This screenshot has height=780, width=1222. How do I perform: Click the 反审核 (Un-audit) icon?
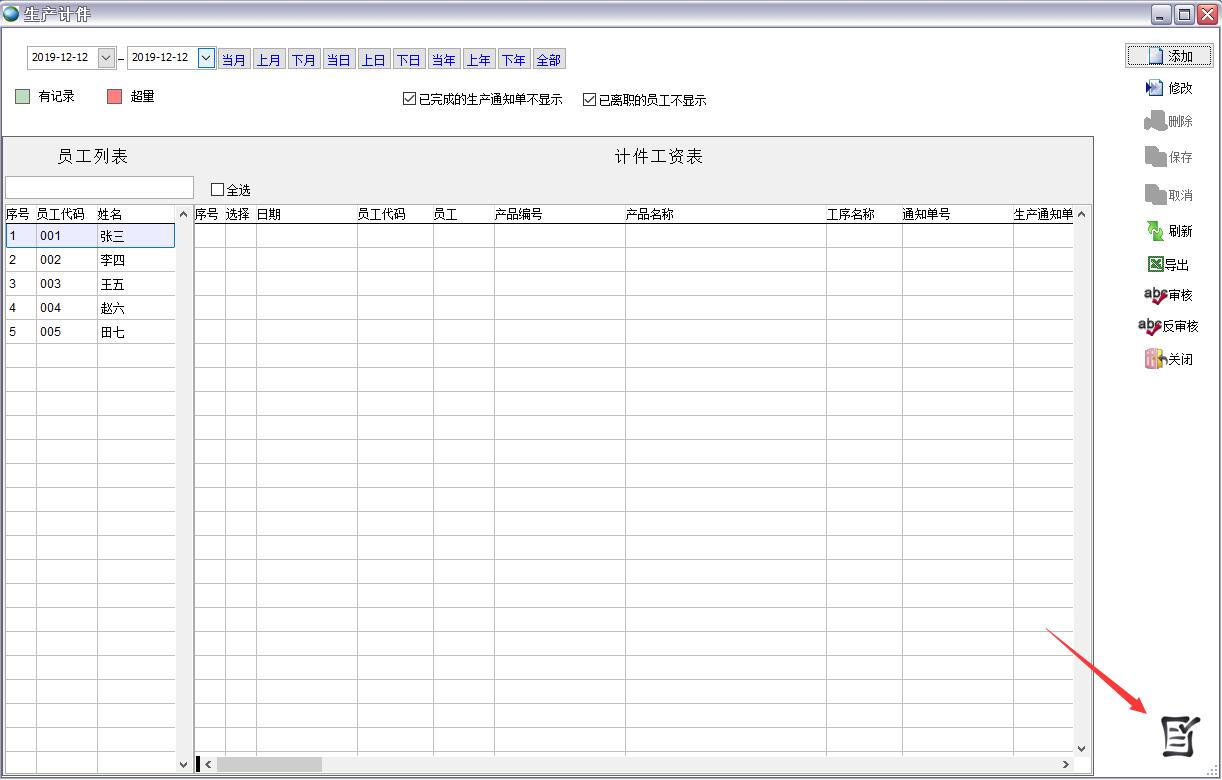(x=1150, y=326)
